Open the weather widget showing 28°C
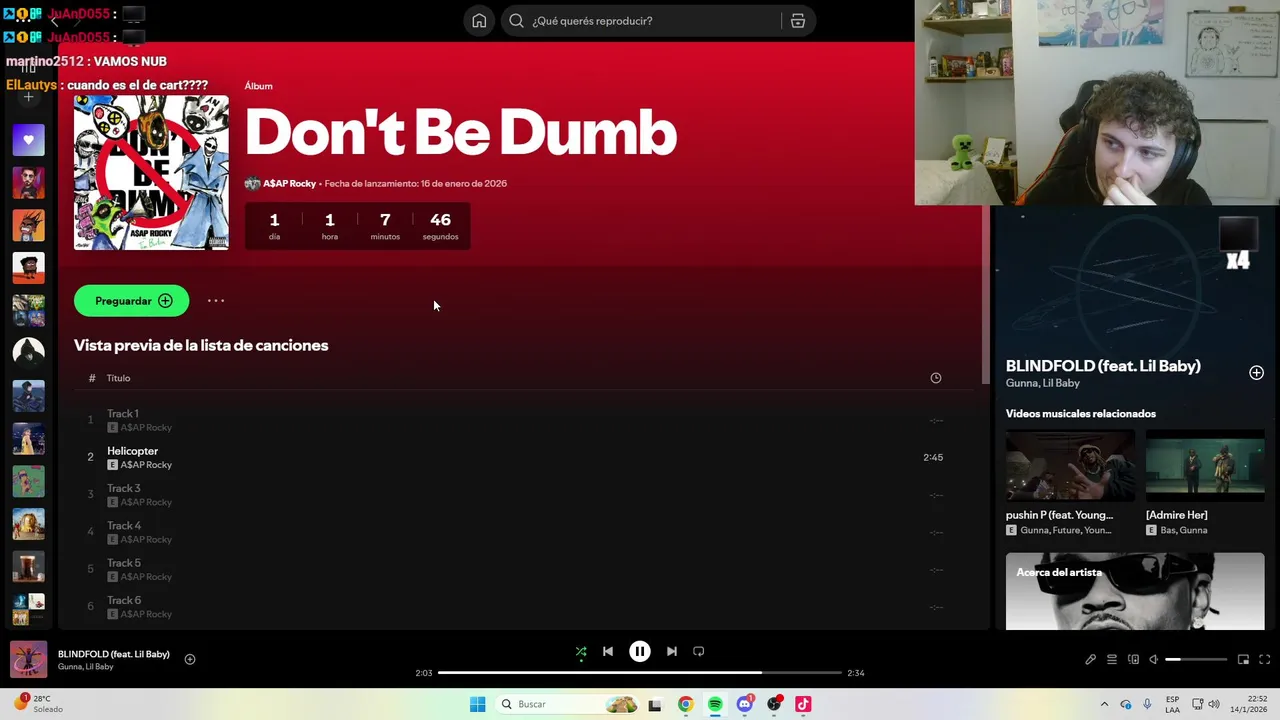This screenshot has width=1280, height=720. (x=38, y=704)
